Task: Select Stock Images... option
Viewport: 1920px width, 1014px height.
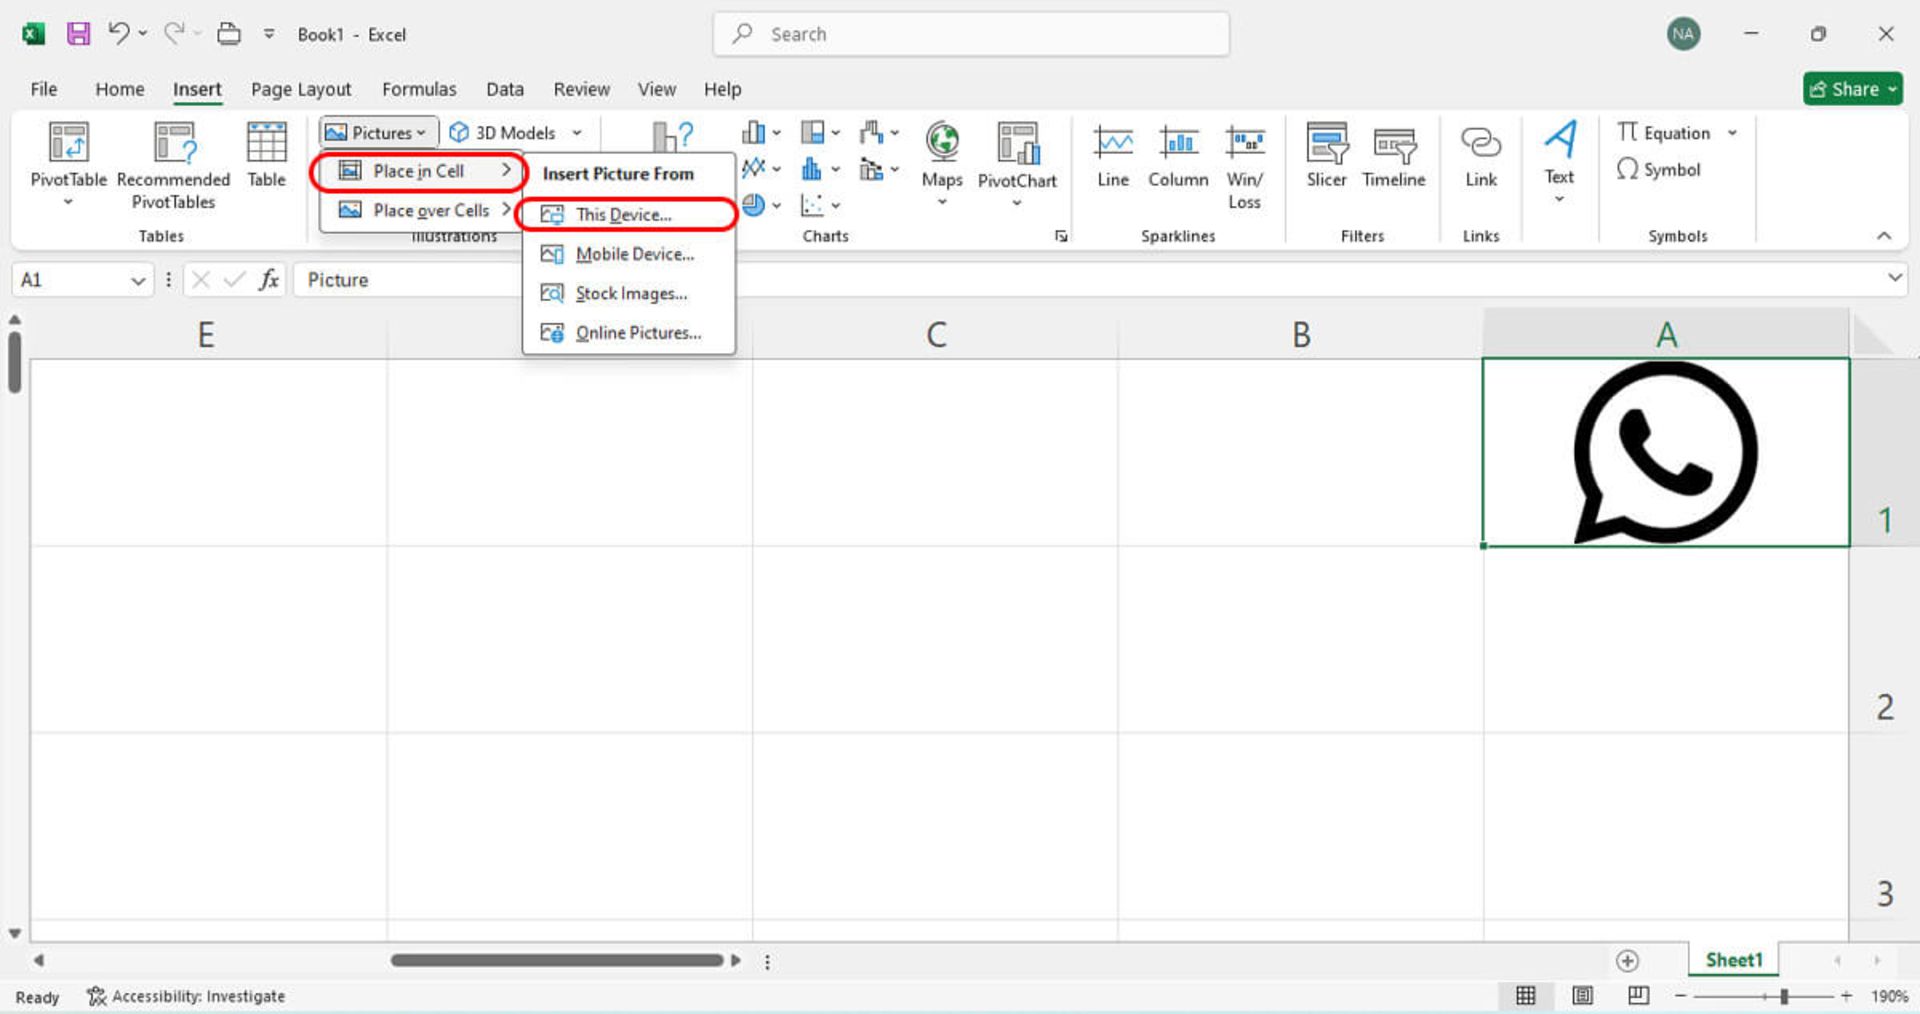Action: pyautogui.click(x=626, y=293)
